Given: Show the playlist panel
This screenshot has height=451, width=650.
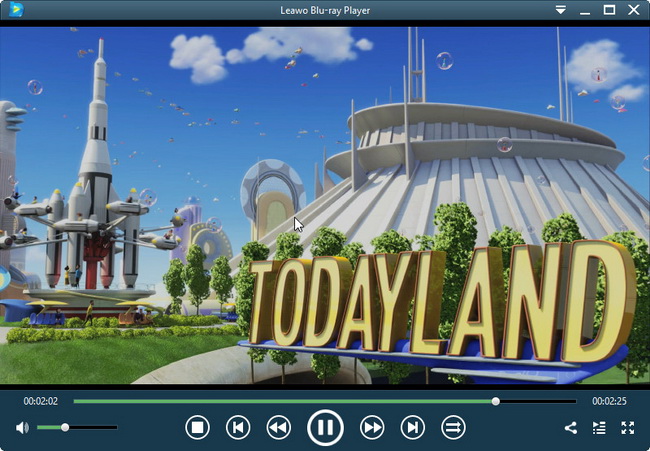Looking at the screenshot, I should 599,428.
